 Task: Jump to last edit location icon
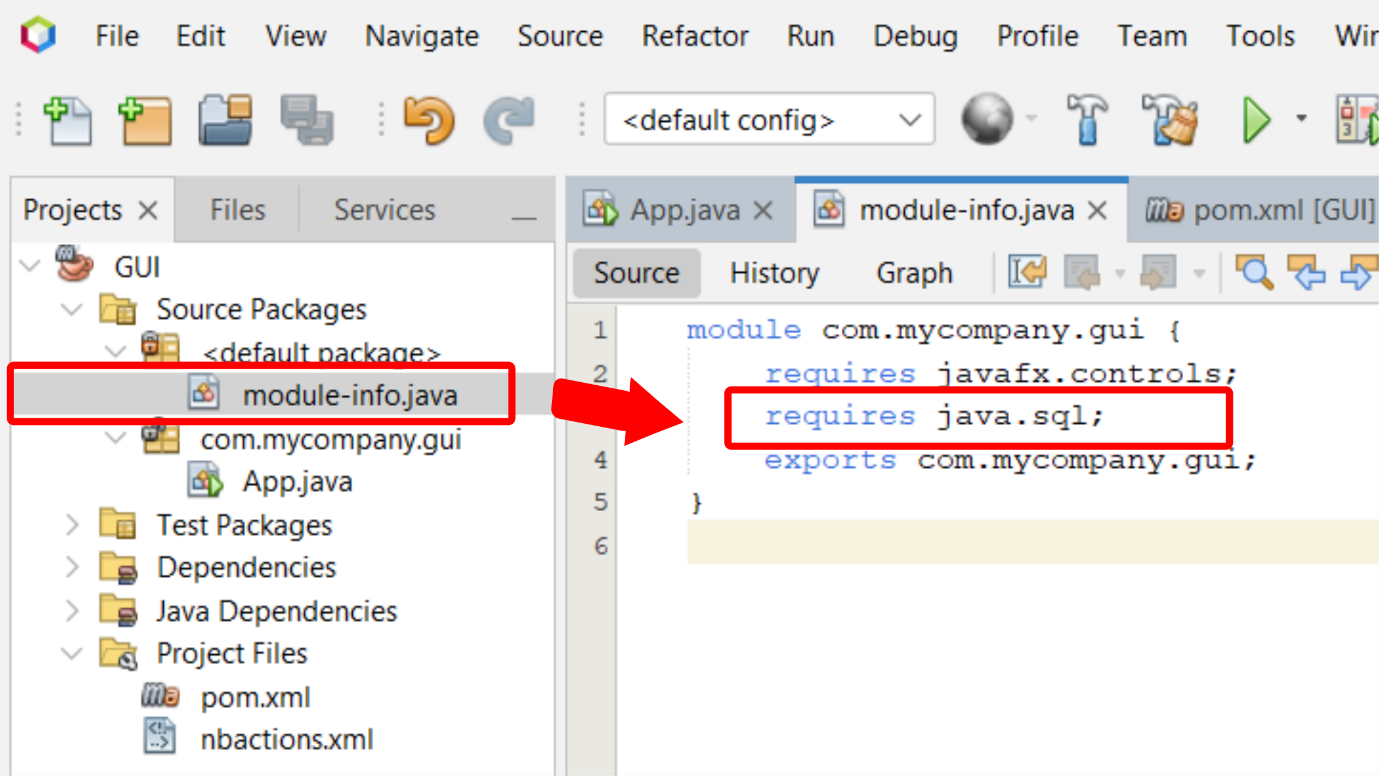[x=1026, y=272]
